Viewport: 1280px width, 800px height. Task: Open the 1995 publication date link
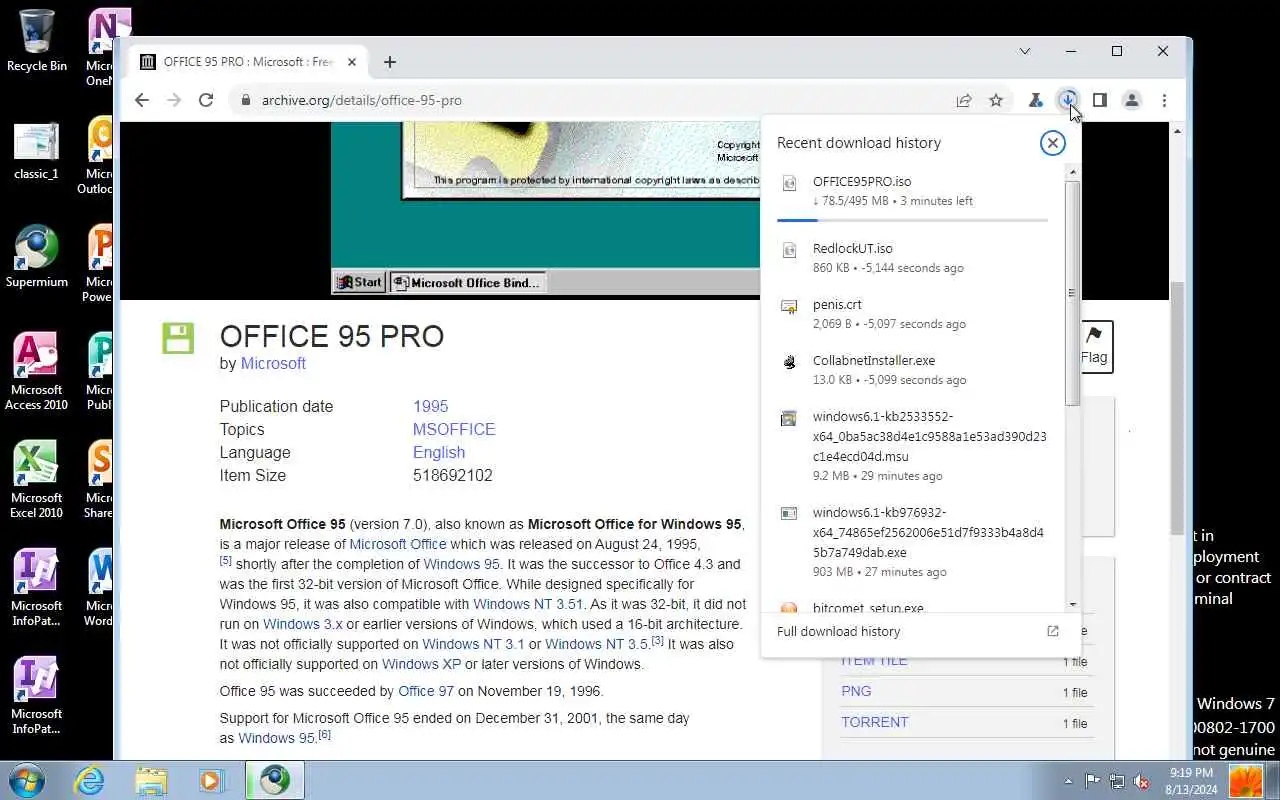pos(430,407)
